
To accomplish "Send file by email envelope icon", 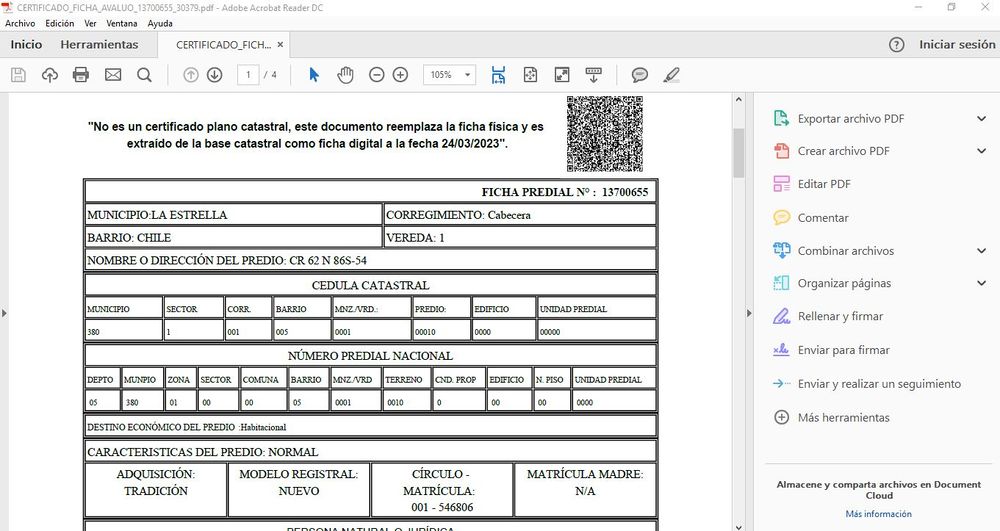I will coord(113,75).
